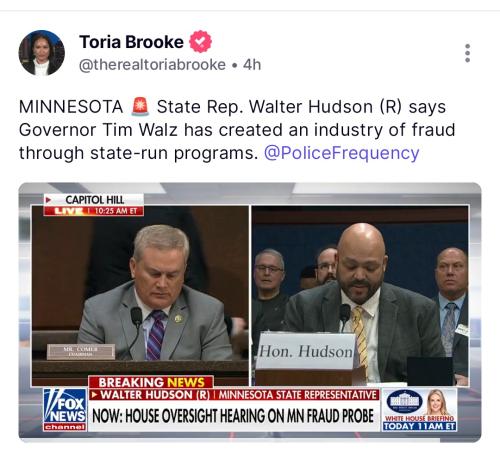Viewport: 500px width, 456px height.
Task: Click the chairman's desk nameplate in the video
Action: 81,352
